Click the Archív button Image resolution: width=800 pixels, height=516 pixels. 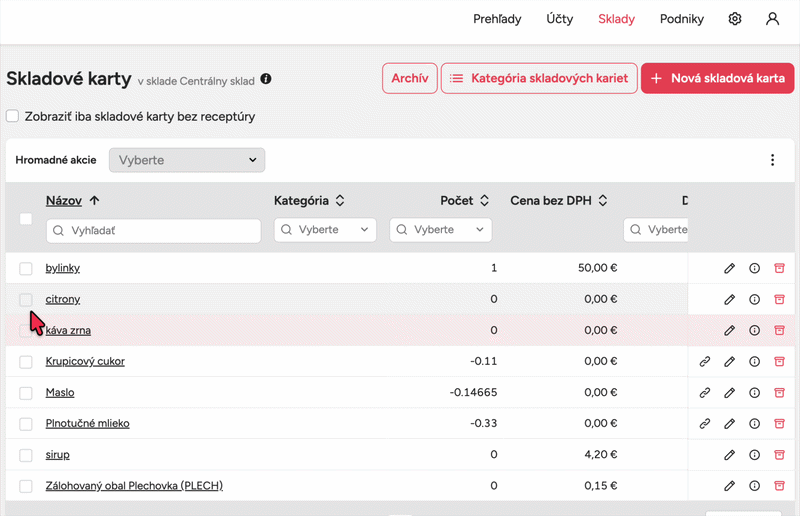click(410, 78)
